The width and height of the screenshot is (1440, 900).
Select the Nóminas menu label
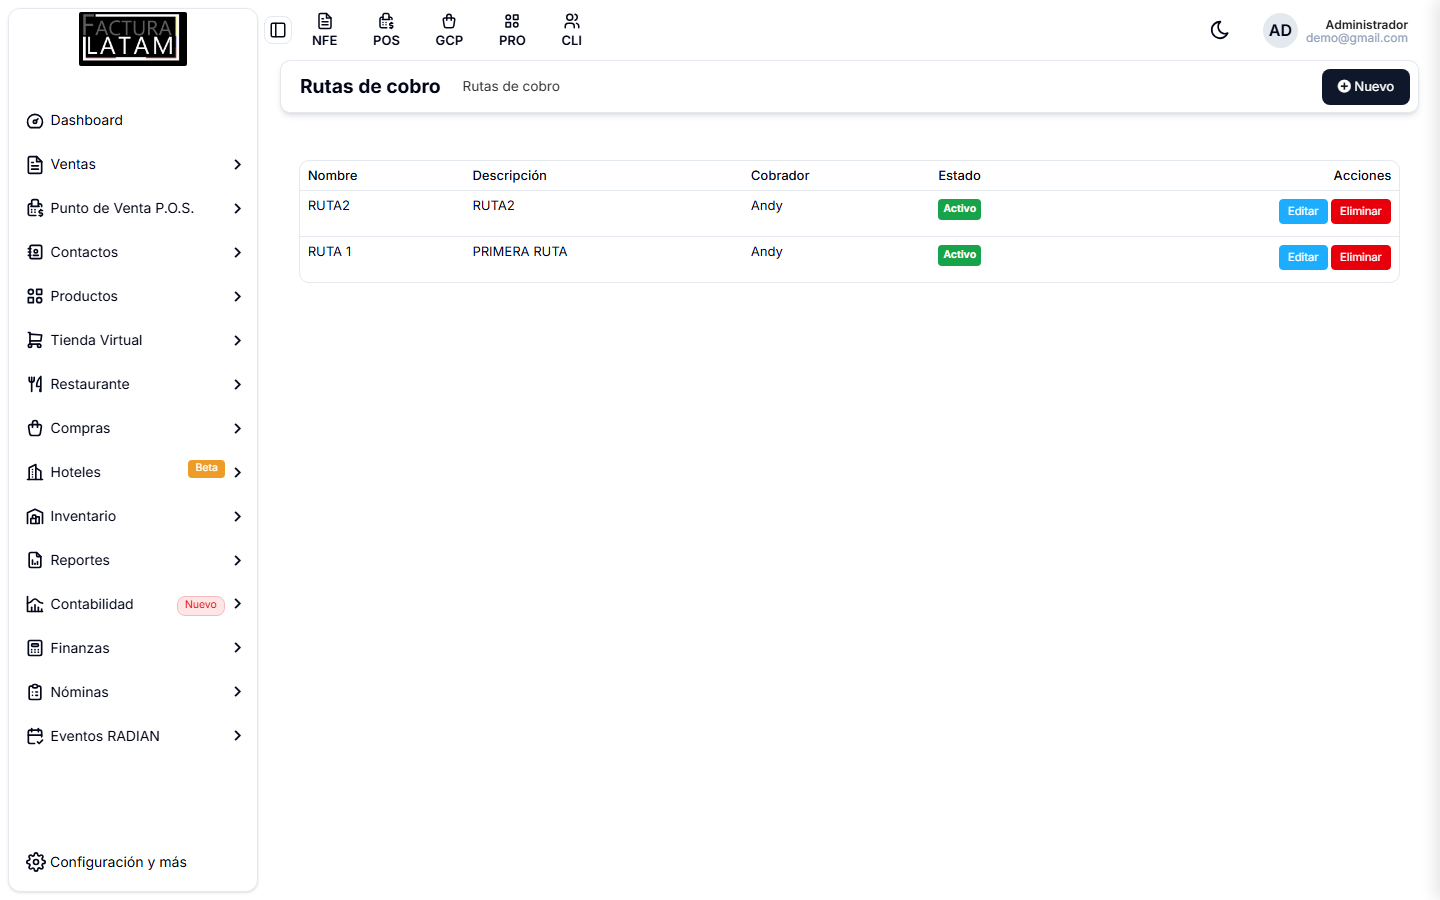pyautogui.click(x=79, y=692)
